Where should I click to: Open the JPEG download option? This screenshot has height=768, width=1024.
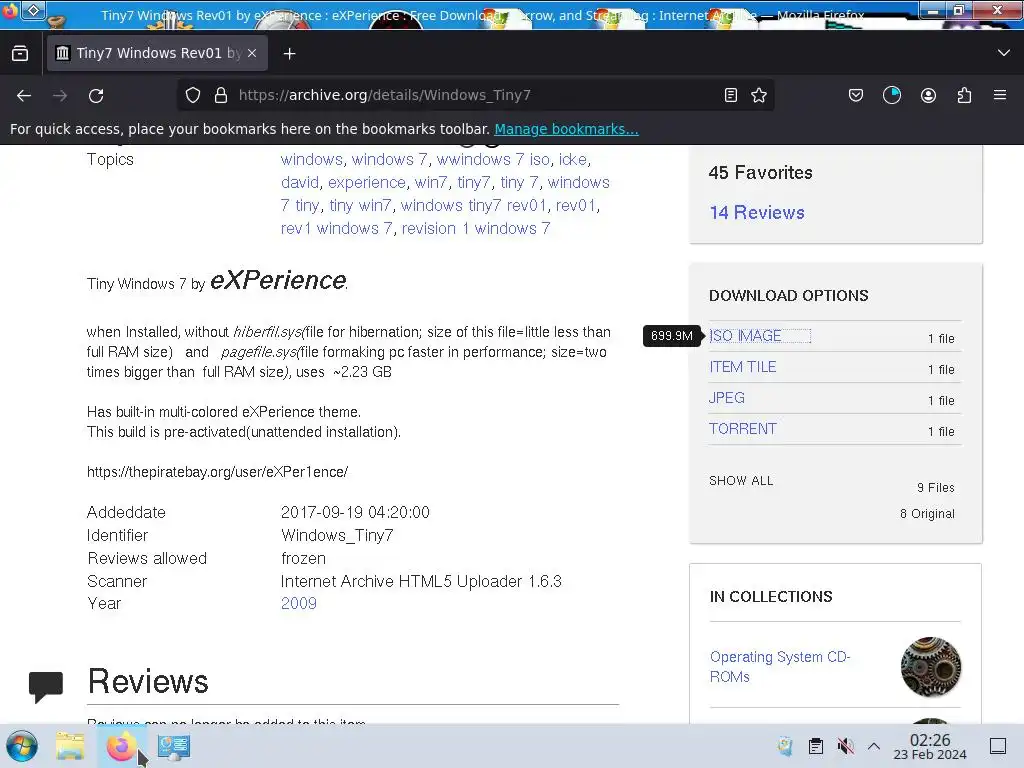click(727, 398)
